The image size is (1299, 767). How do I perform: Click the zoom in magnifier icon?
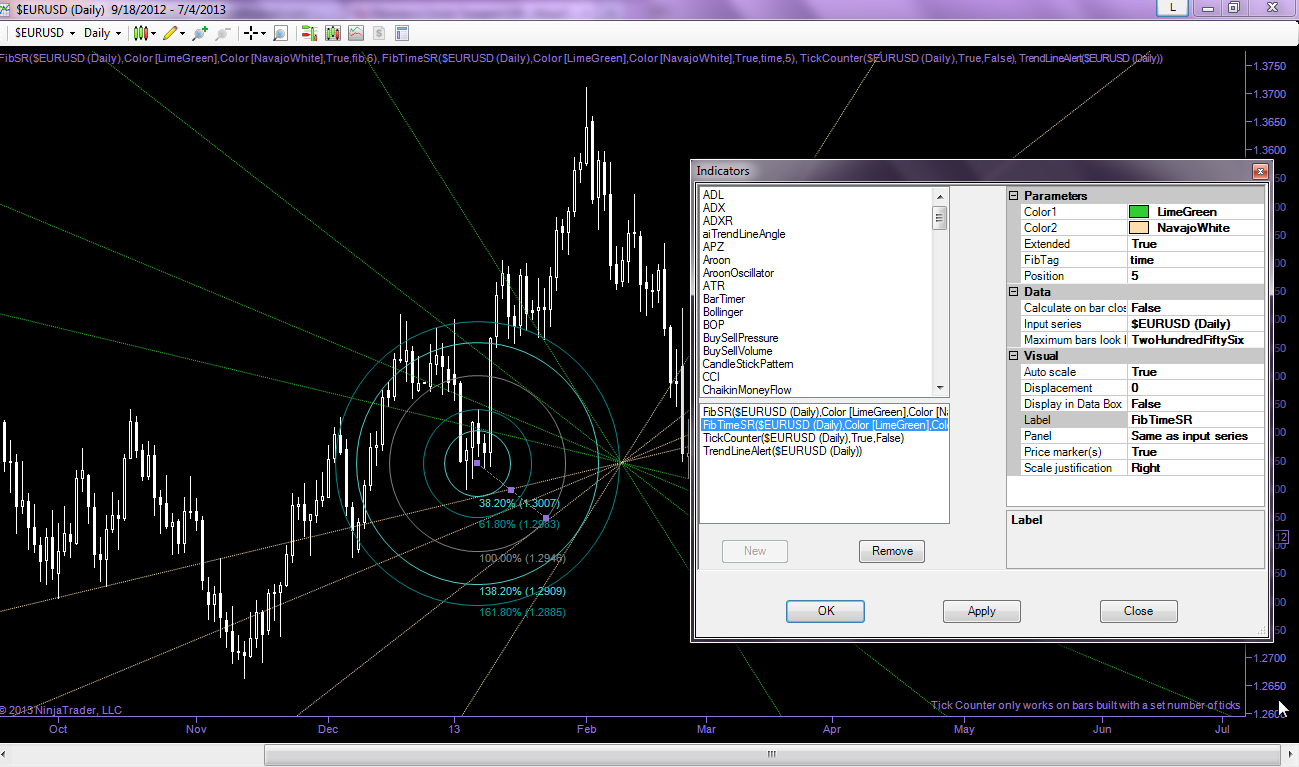[x=200, y=33]
